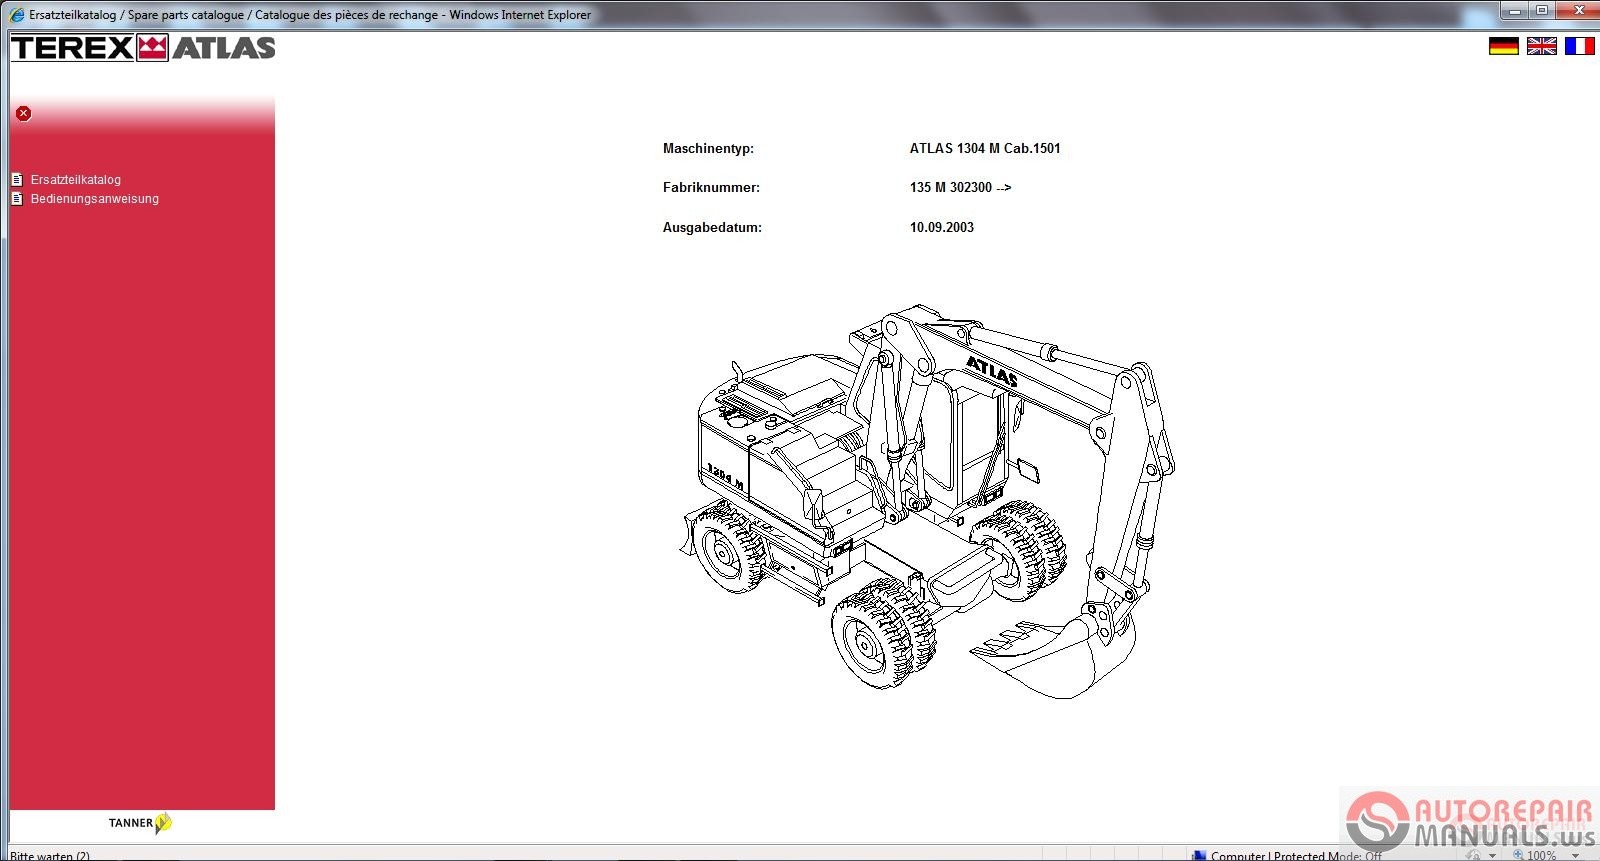Open the Ersatzteilkatalog link
Image resolution: width=1600 pixels, height=861 pixels.
(76, 180)
